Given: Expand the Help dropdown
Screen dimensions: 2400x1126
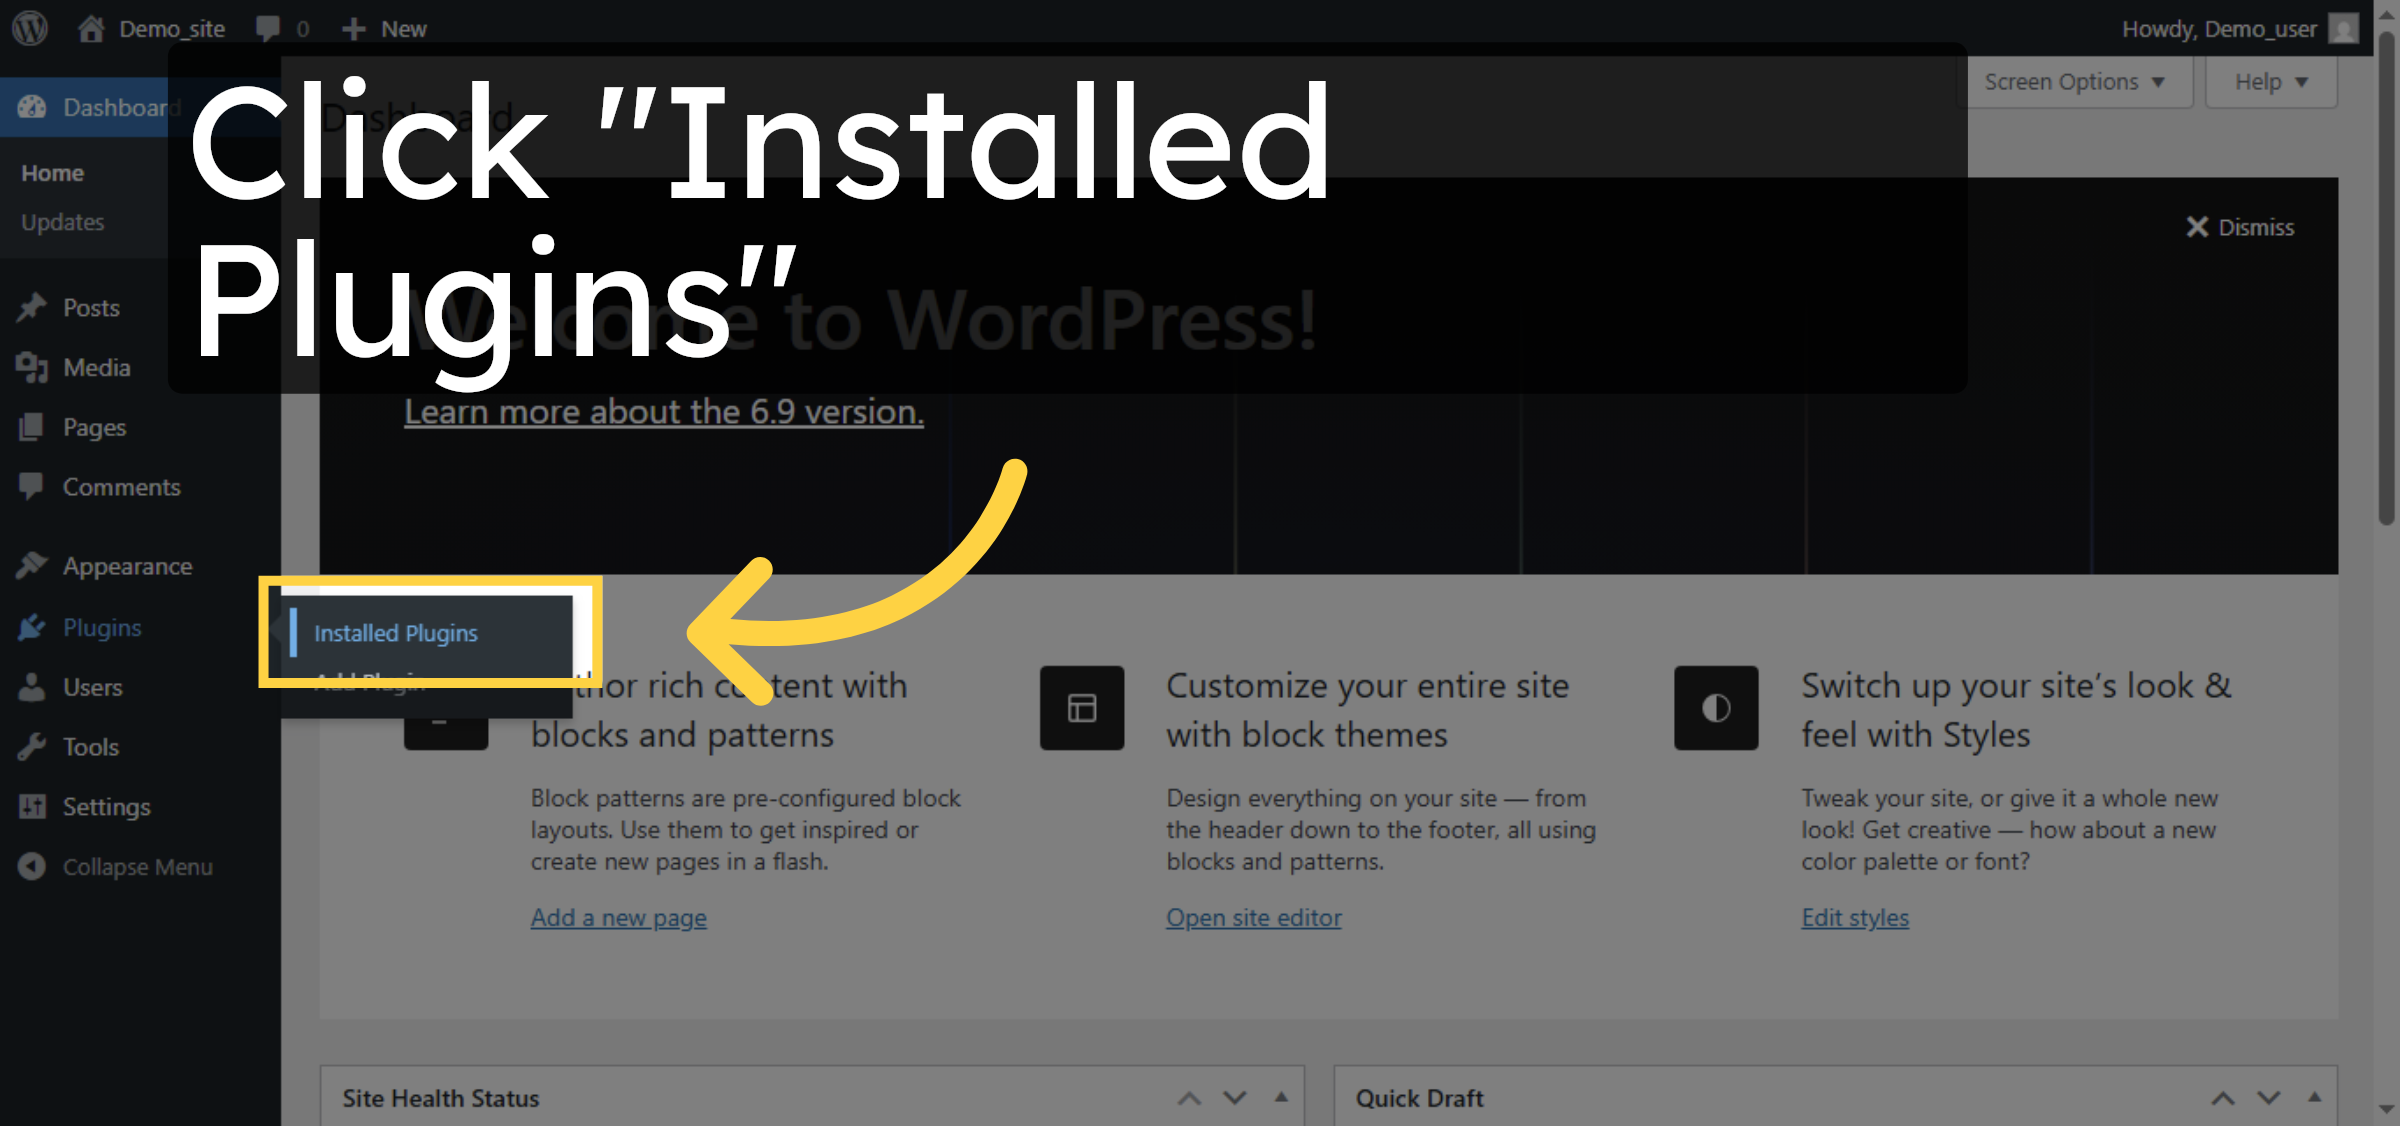Looking at the screenshot, I should [2270, 81].
